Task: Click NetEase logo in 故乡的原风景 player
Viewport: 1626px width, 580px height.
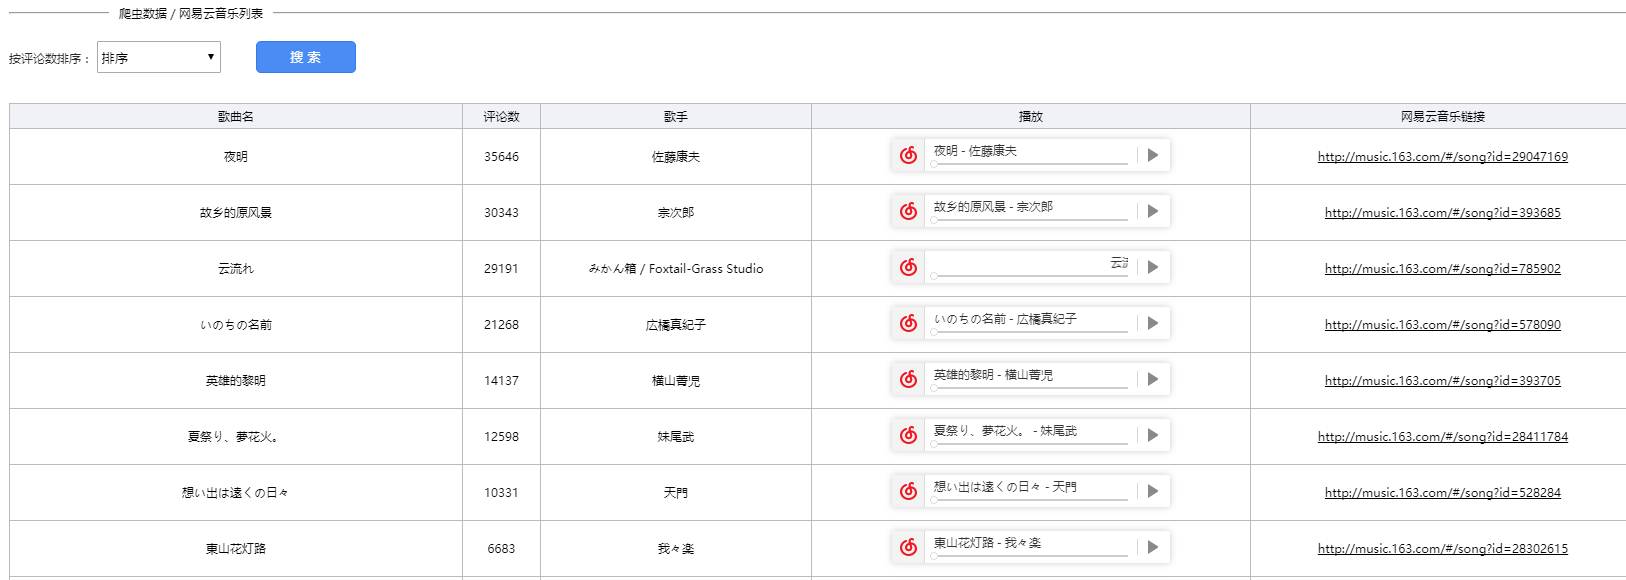Action: click(x=908, y=211)
